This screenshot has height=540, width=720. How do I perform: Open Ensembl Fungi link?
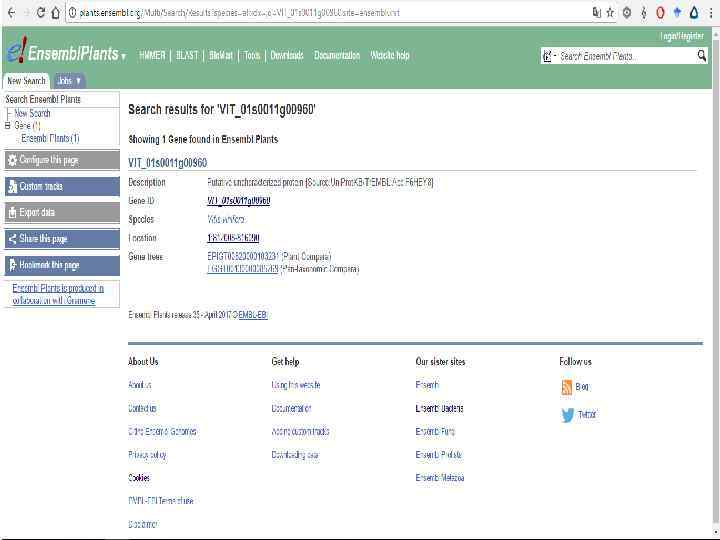pyautogui.click(x=435, y=431)
